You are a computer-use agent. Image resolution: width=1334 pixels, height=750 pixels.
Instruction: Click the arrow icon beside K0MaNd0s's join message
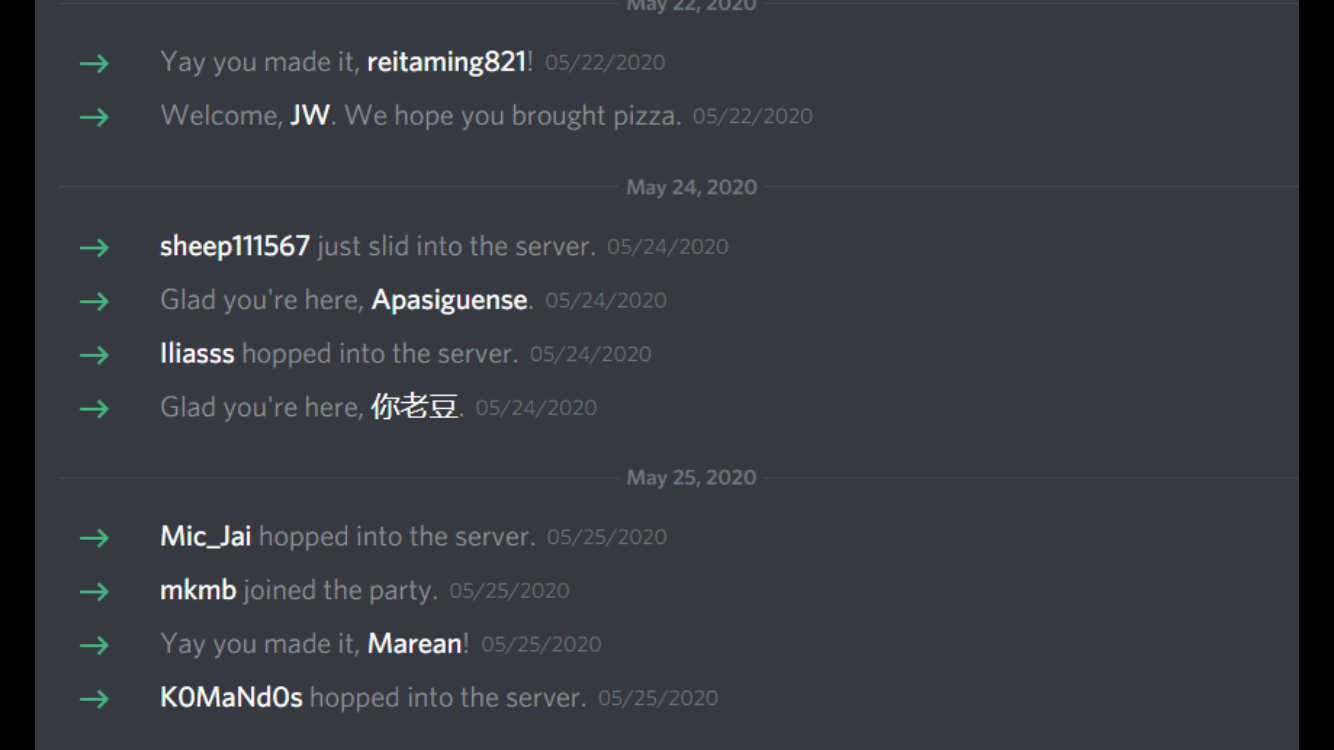(x=94, y=699)
